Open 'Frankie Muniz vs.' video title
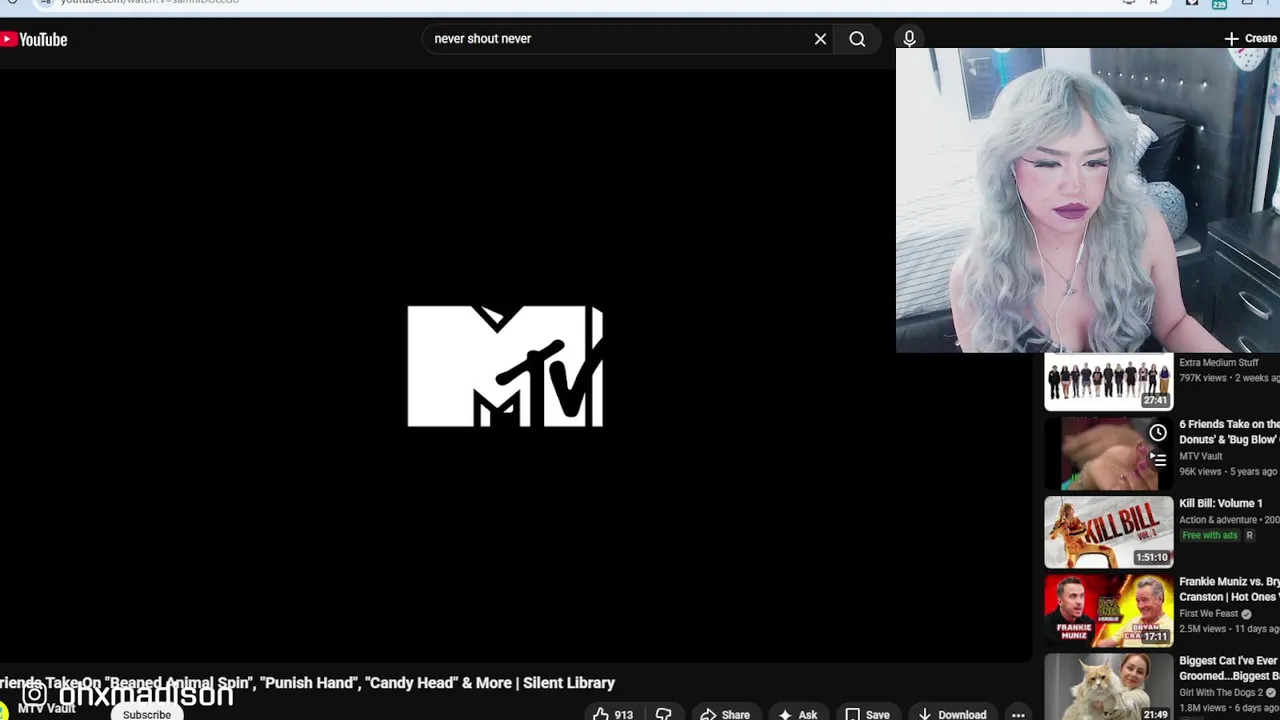1280x720 pixels. coord(1229,589)
